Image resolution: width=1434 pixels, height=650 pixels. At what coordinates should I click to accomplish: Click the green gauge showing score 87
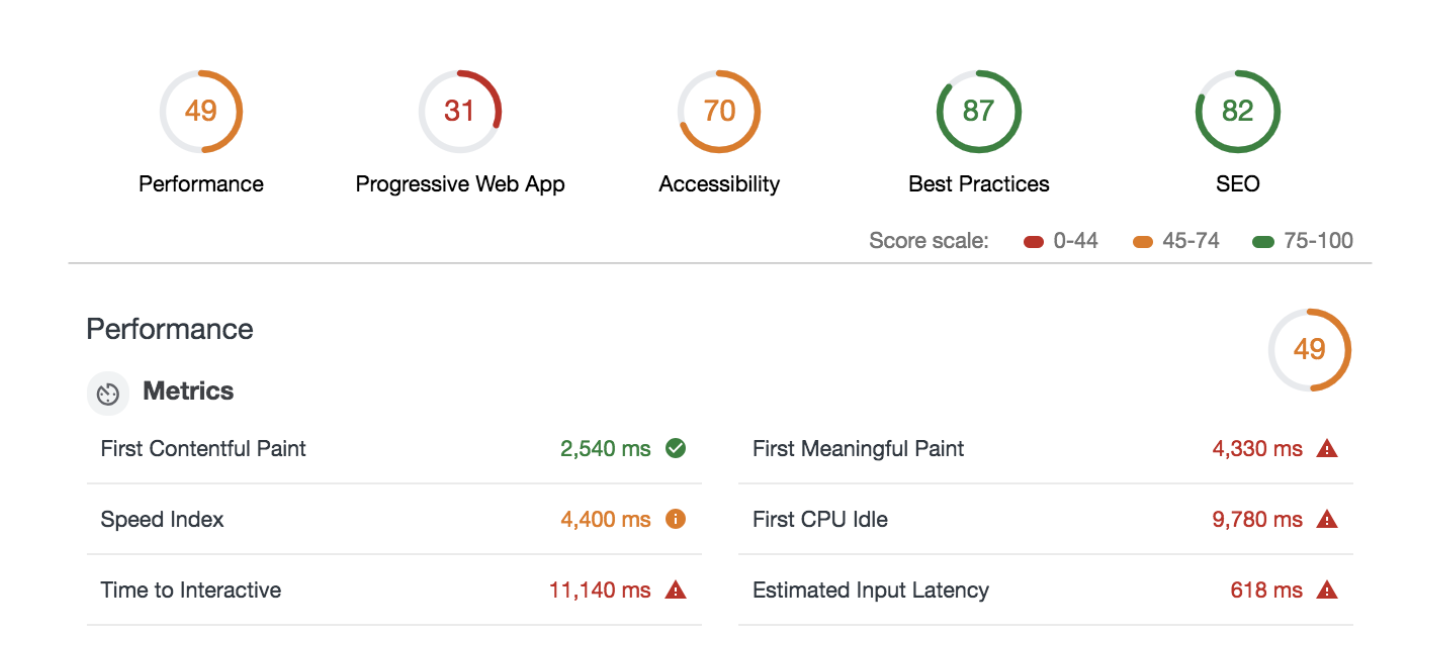coord(978,111)
